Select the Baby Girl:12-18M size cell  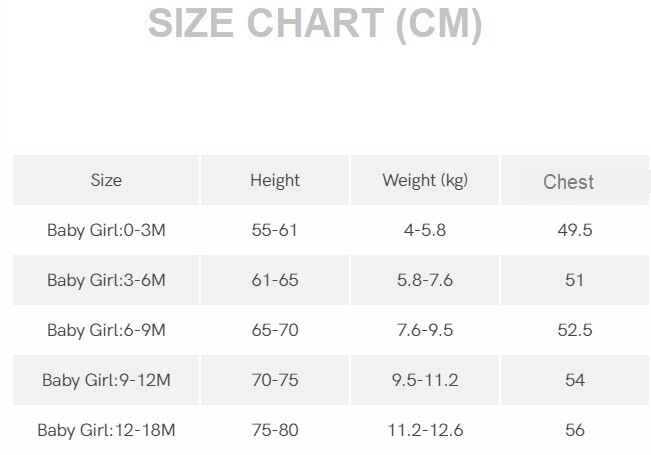(x=106, y=430)
